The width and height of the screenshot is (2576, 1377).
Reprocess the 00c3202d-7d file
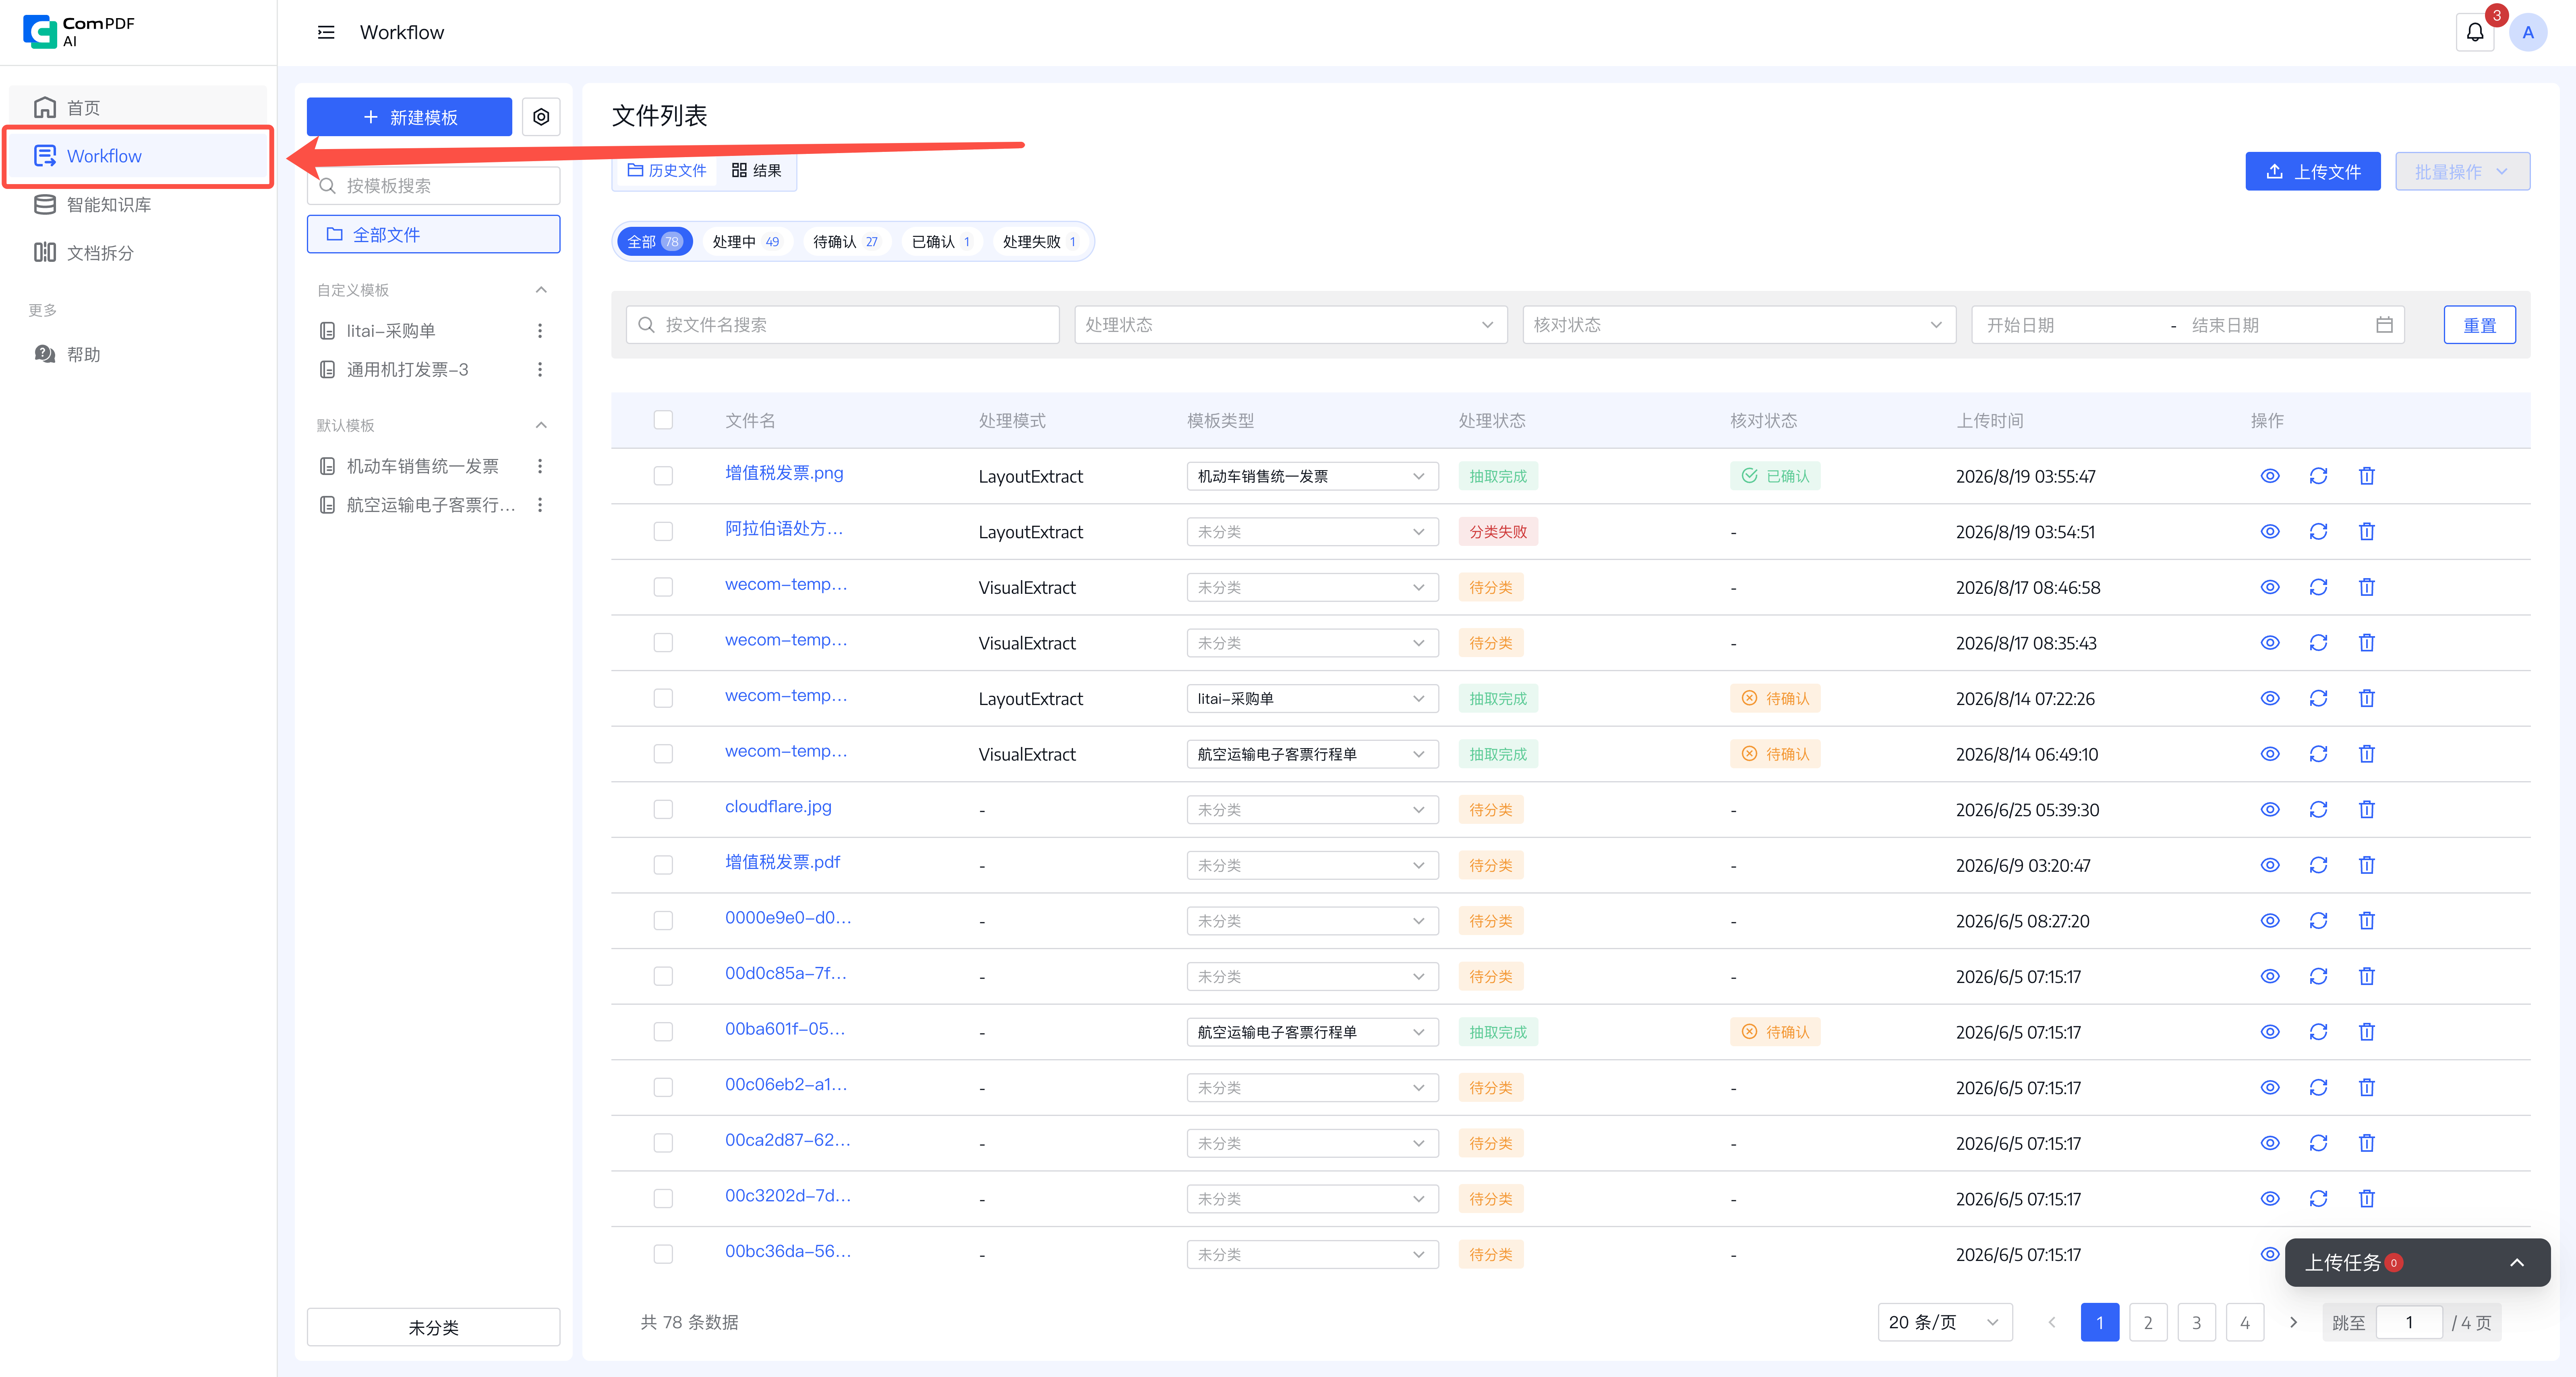[x=2318, y=1199]
